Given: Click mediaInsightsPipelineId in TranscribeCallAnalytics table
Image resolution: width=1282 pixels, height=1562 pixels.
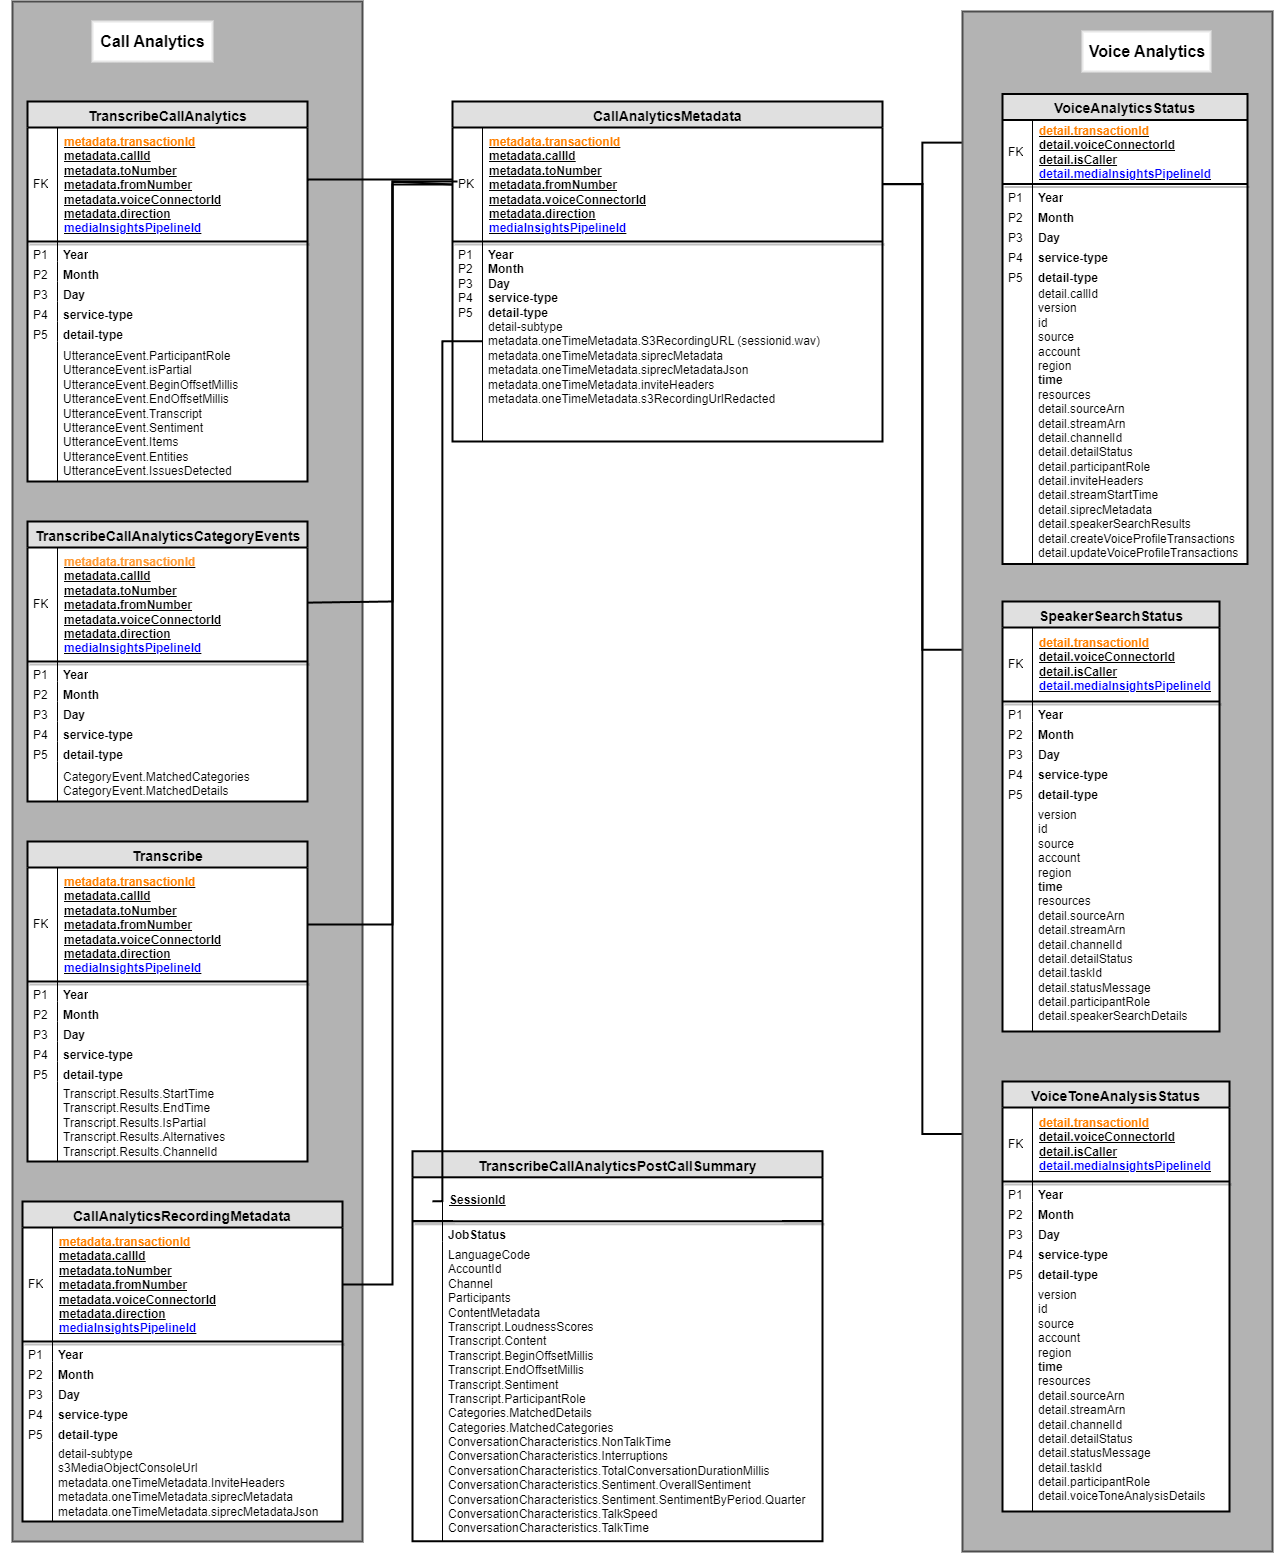Looking at the screenshot, I should (132, 228).
